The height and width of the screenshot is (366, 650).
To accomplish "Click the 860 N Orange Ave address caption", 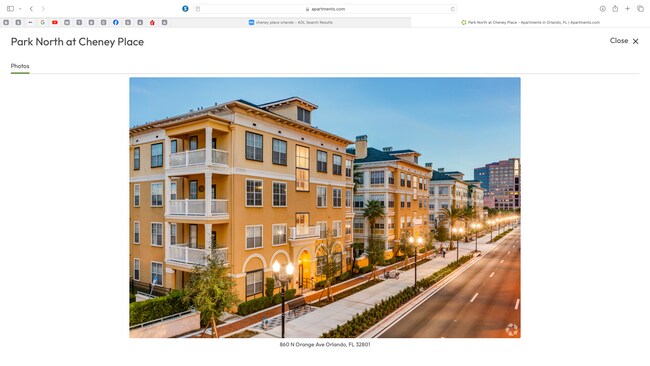I will [x=325, y=344].
